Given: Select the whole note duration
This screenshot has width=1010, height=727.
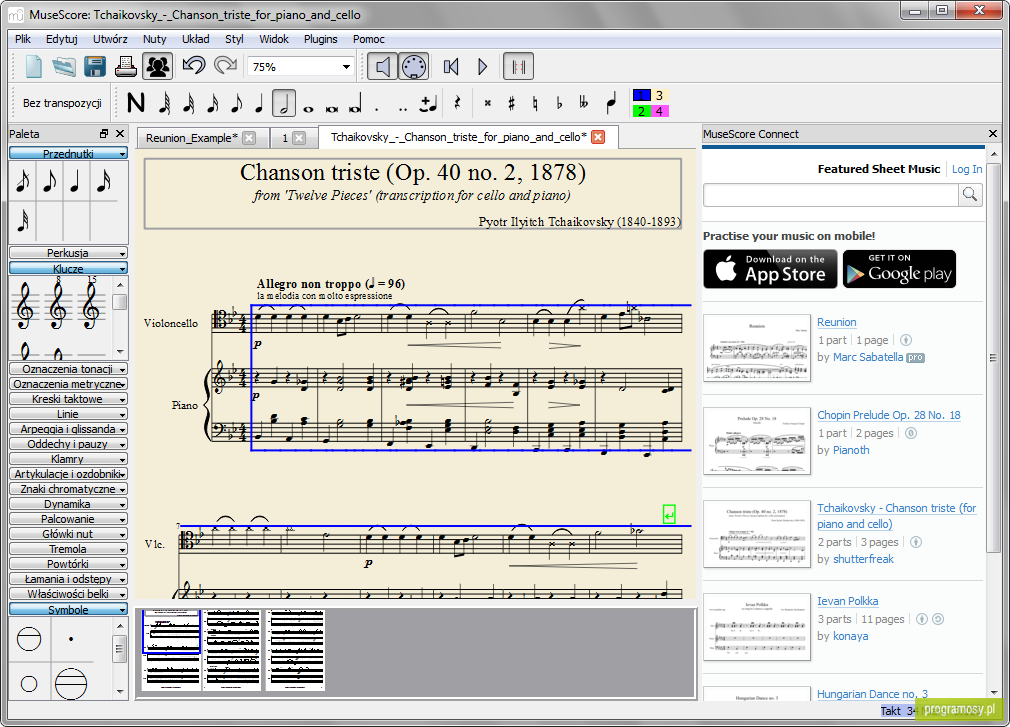Looking at the screenshot, I should pos(308,108).
